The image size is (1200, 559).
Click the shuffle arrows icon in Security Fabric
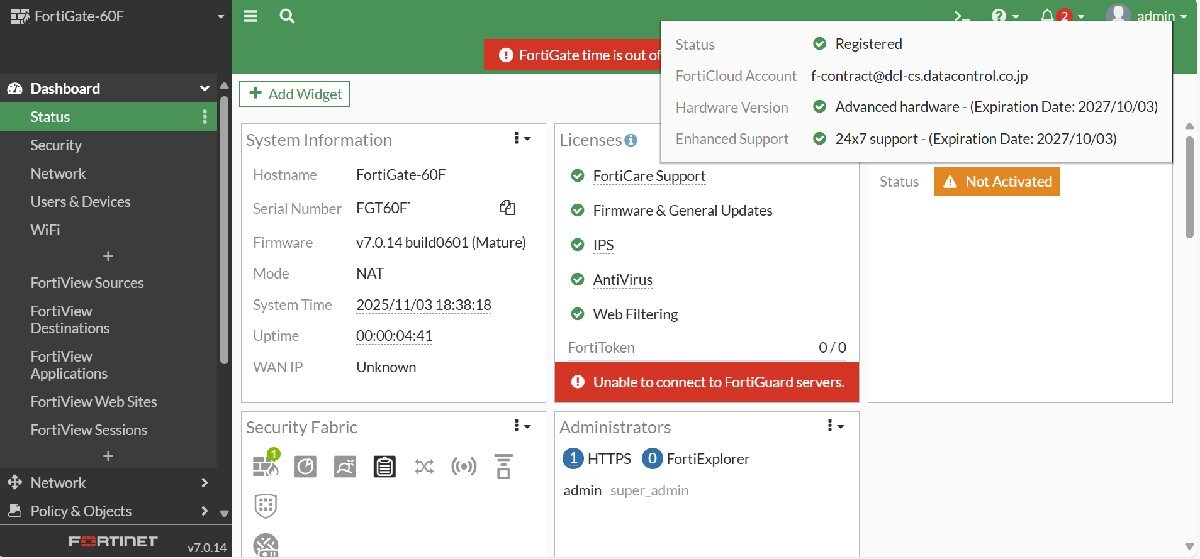[424, 466]
